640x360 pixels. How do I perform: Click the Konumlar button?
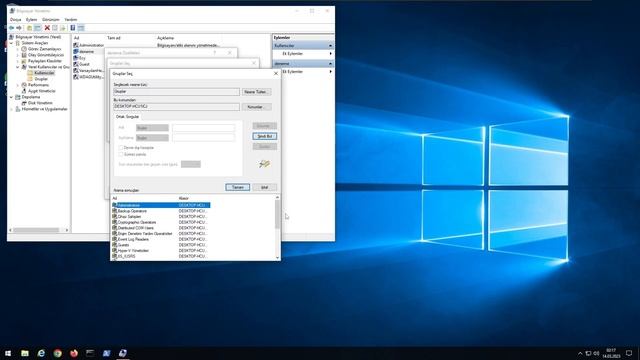pos(256,107)
